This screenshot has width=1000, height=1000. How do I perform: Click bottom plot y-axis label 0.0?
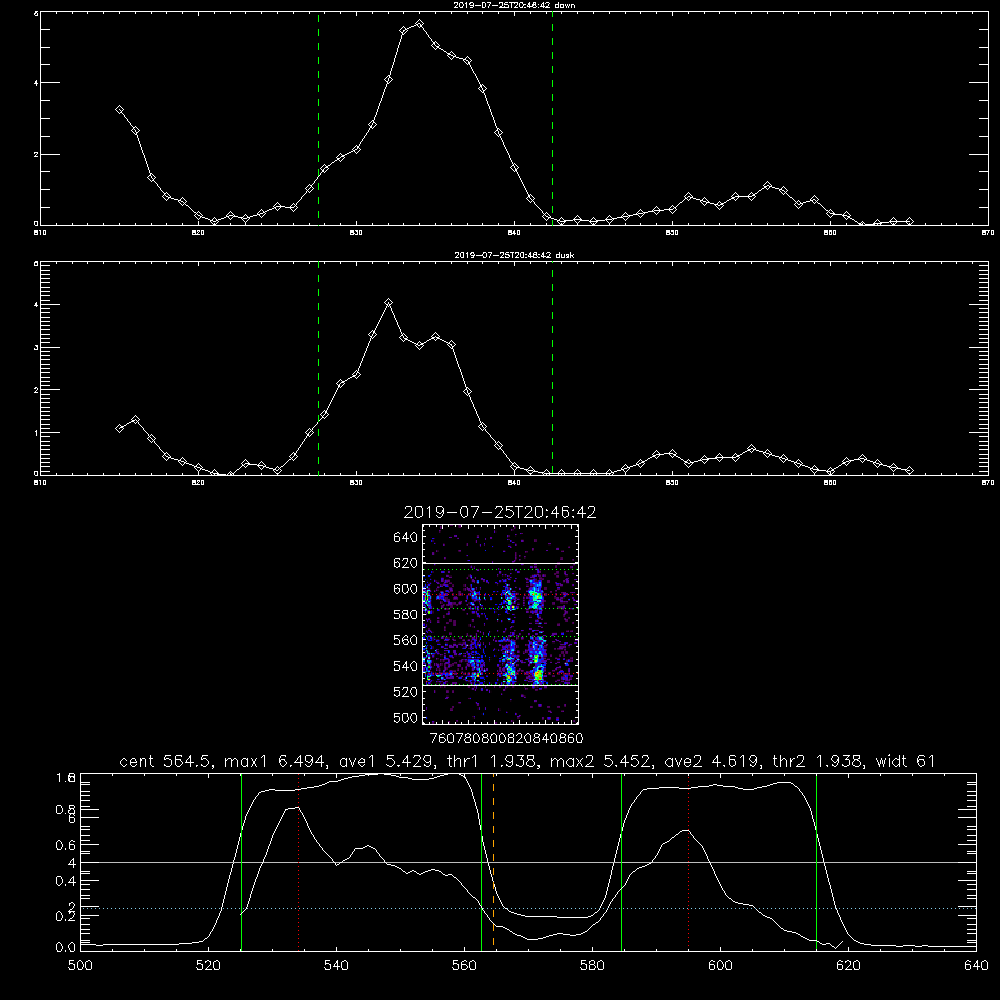(66, 948)
